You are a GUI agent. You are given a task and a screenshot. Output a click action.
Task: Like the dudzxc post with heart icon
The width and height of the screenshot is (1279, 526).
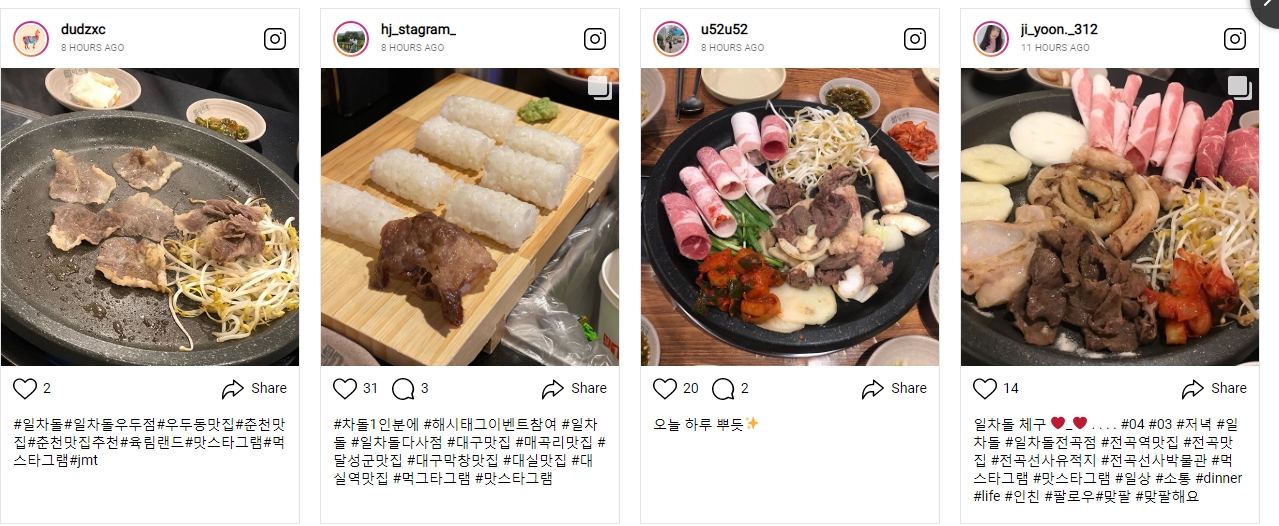click(x=25, y=388)
